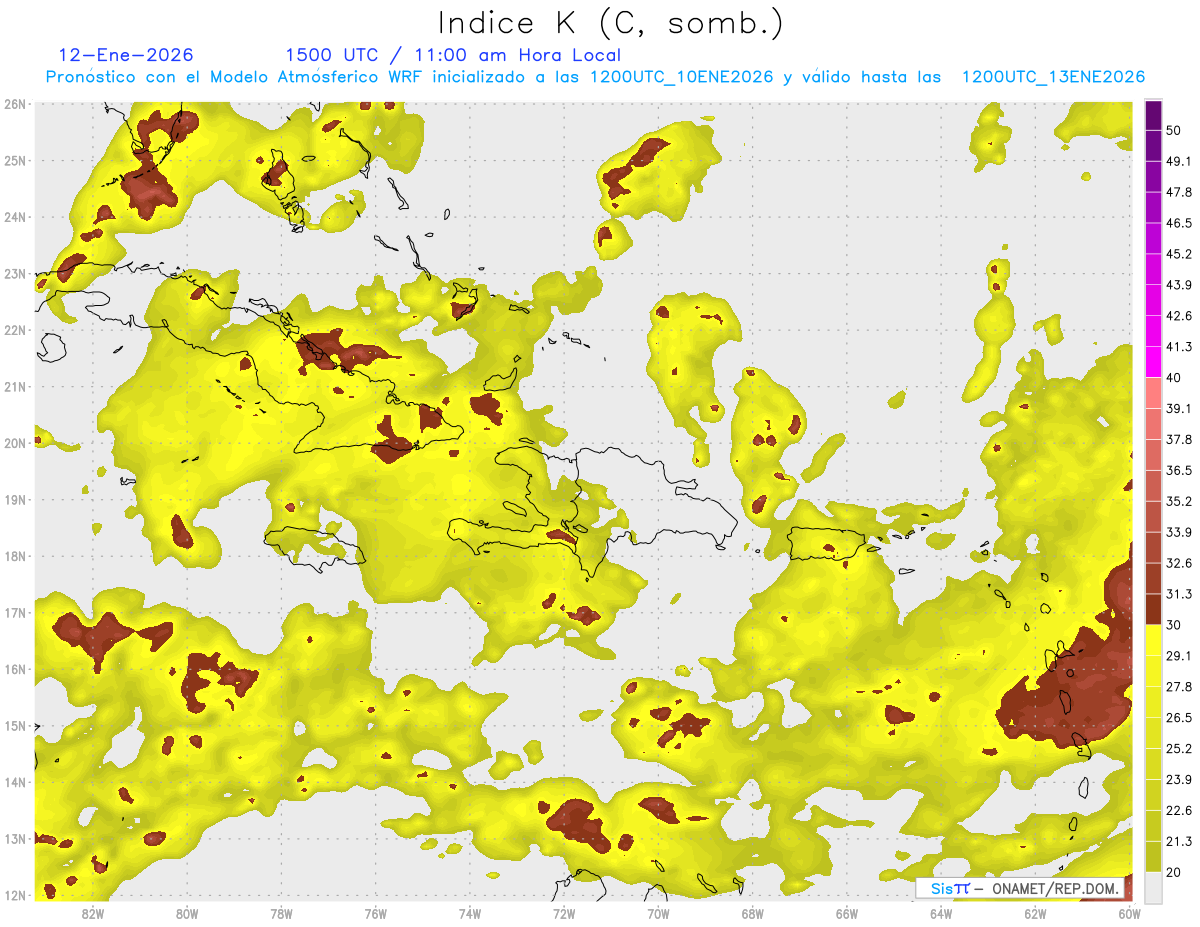Click the longitude label "74W"
This screenshot has height=927, width=1200.
tap(470, 913)
